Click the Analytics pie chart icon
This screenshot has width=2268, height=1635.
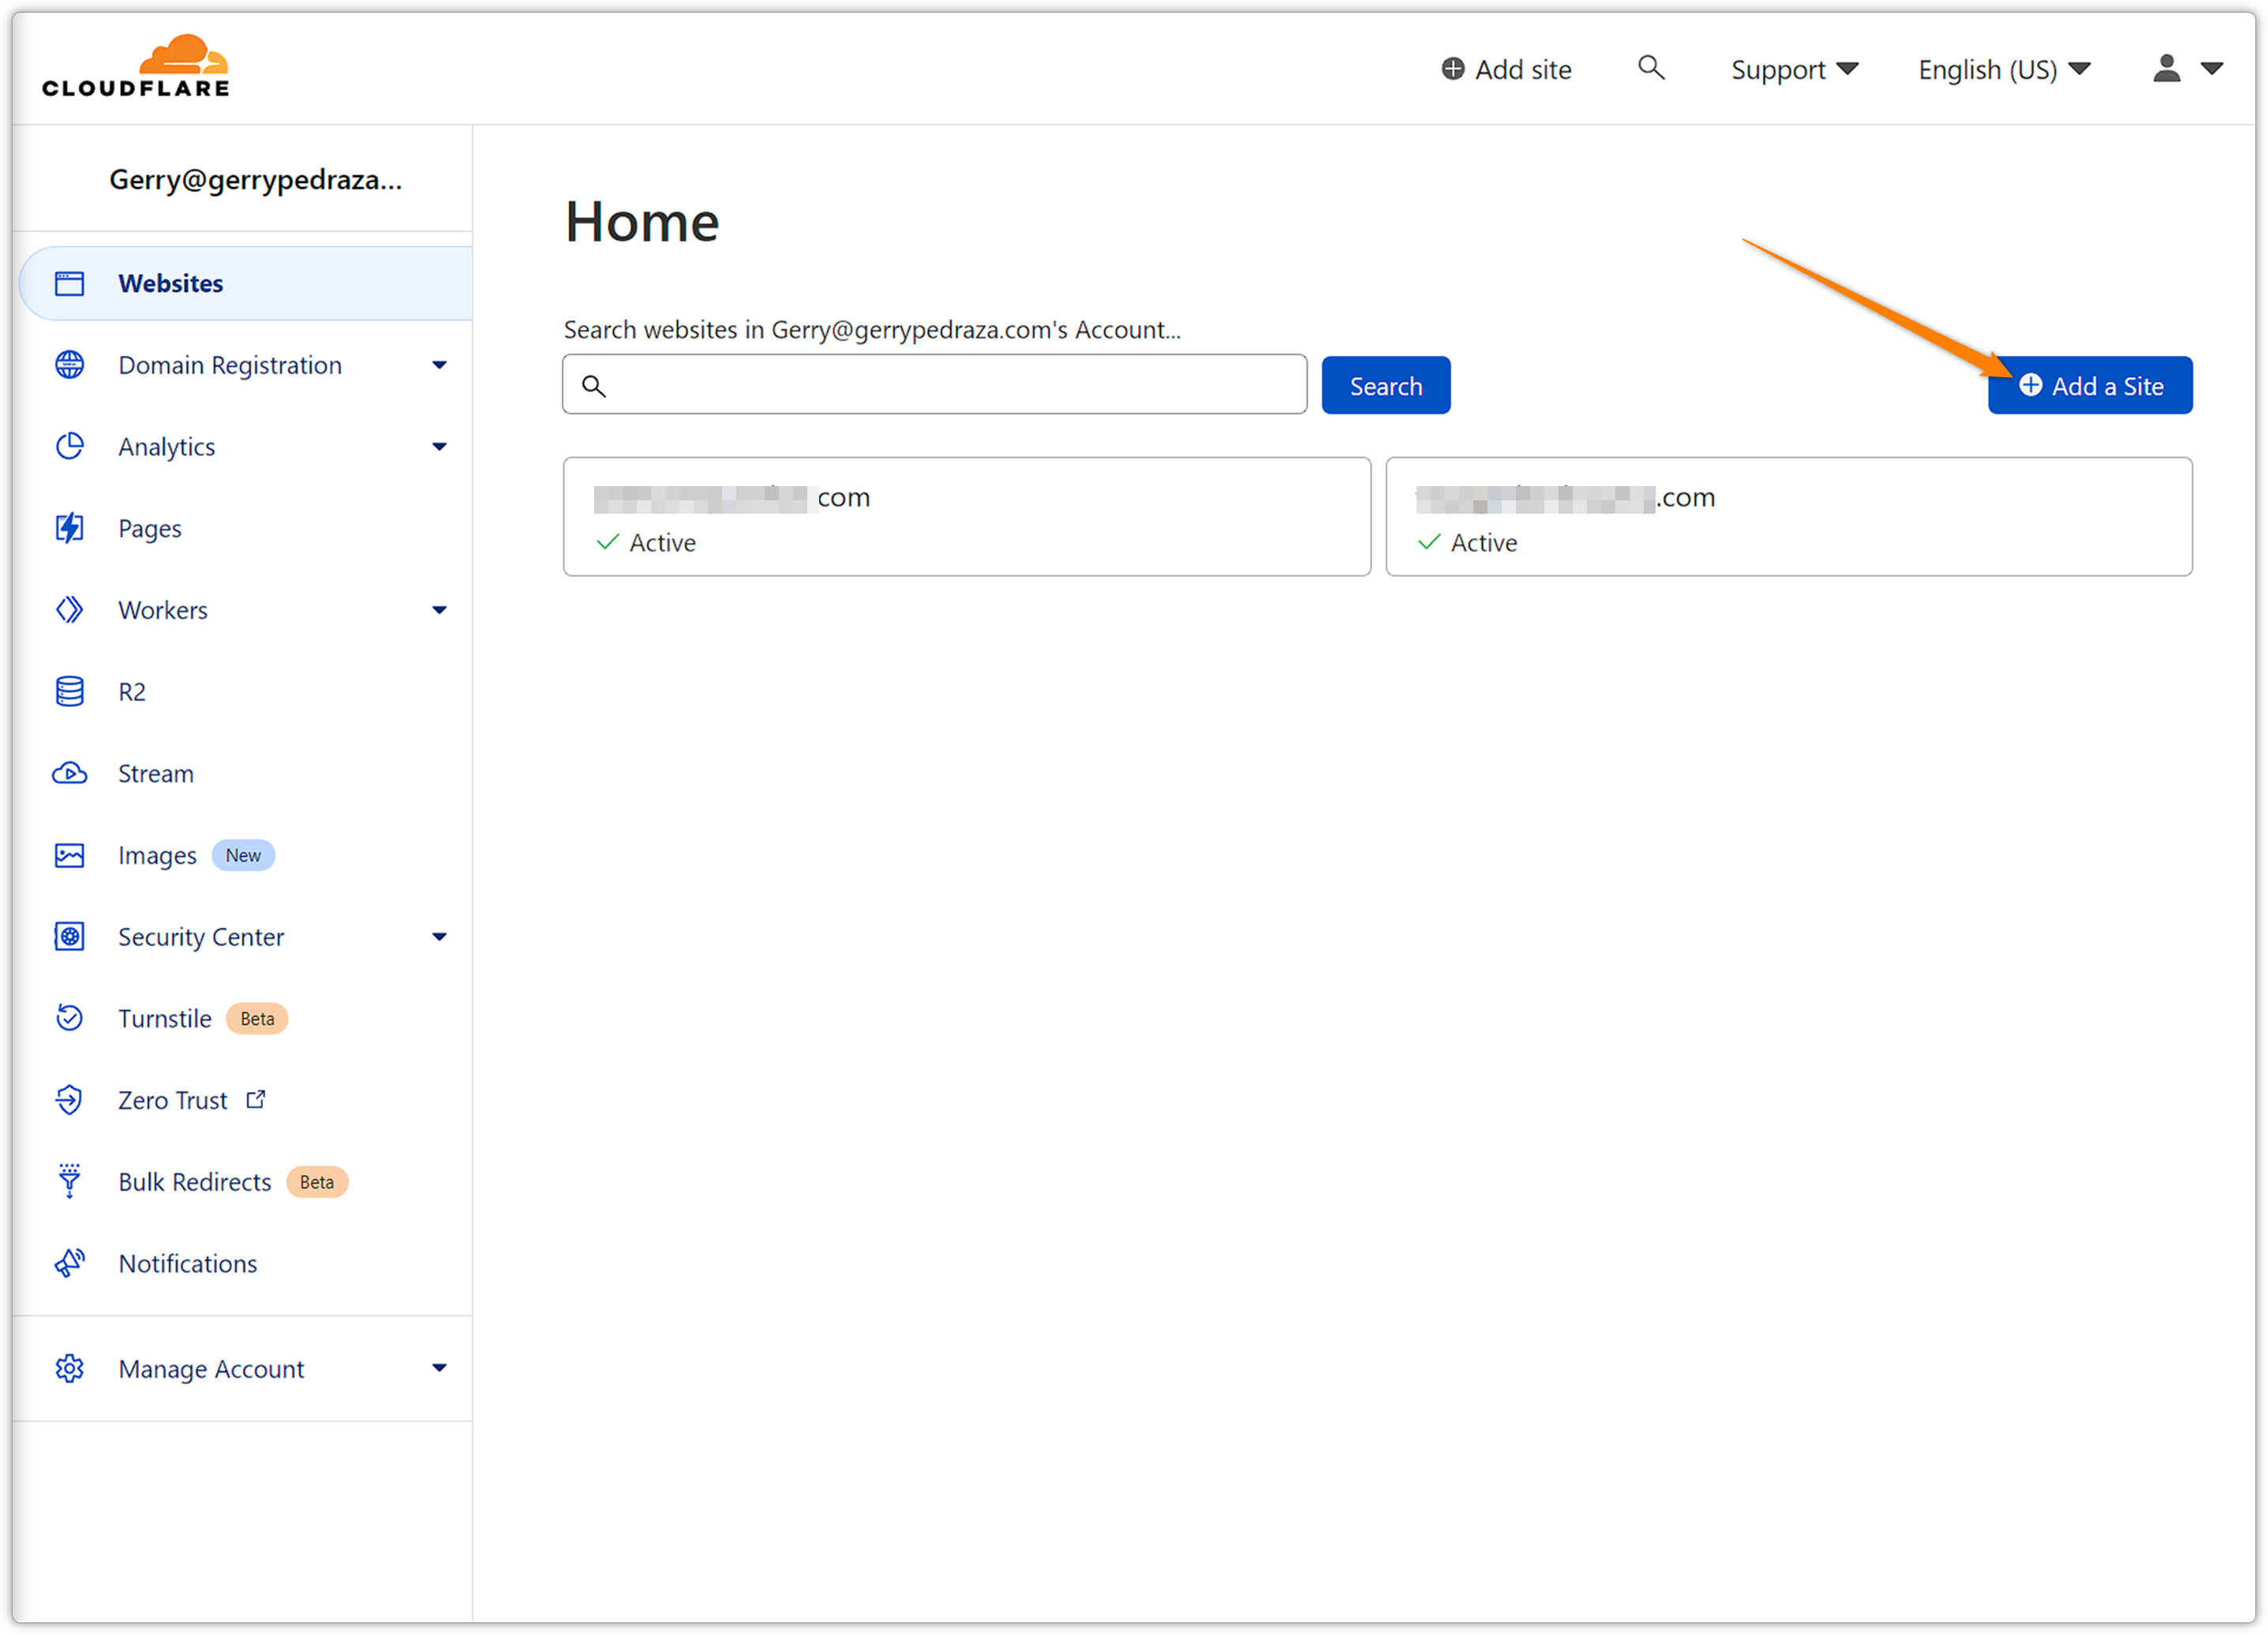point(69,446)
